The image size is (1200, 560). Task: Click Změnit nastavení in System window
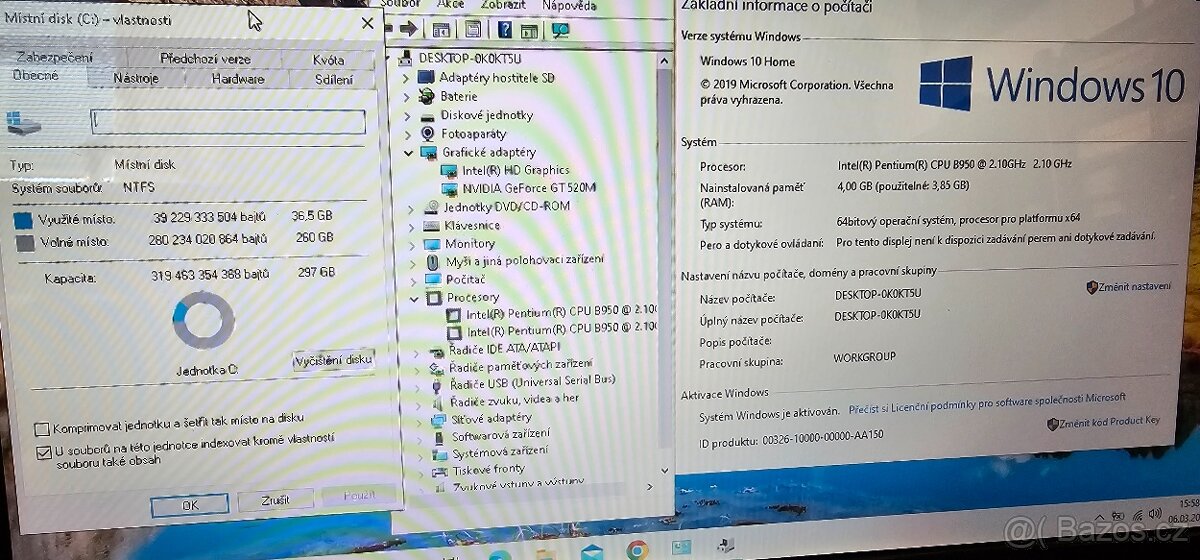(1128, 287)
